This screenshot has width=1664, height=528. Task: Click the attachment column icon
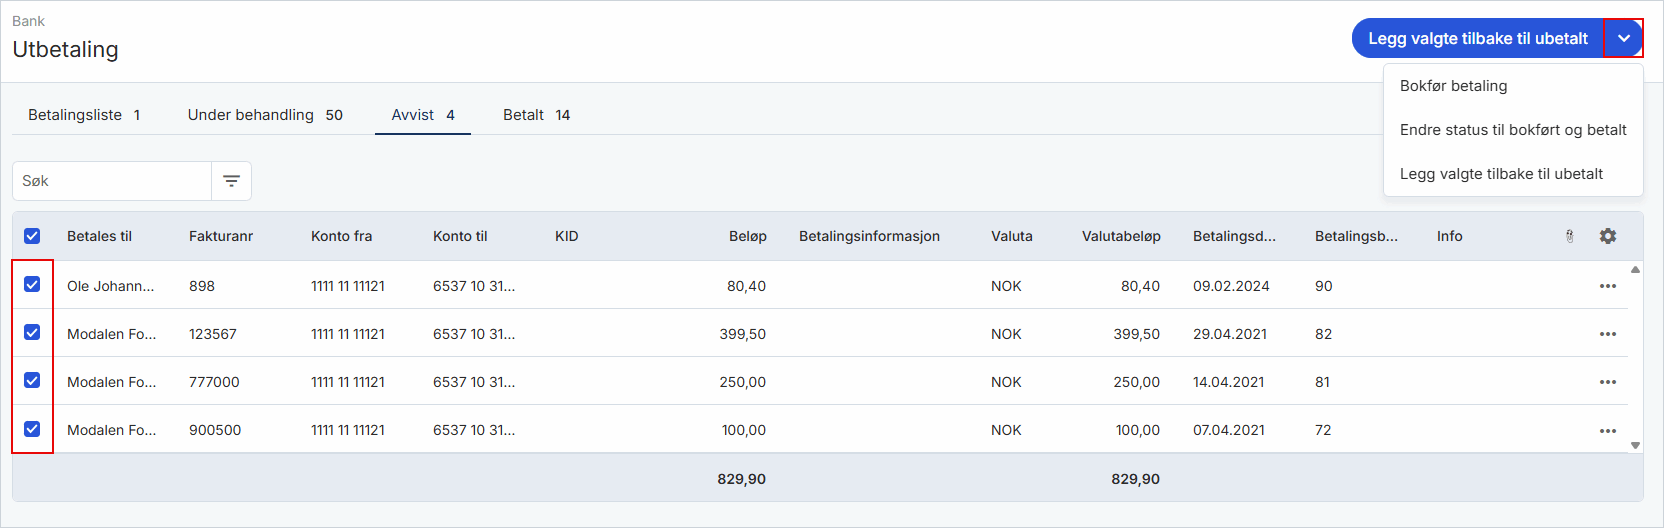(1570, 236)
